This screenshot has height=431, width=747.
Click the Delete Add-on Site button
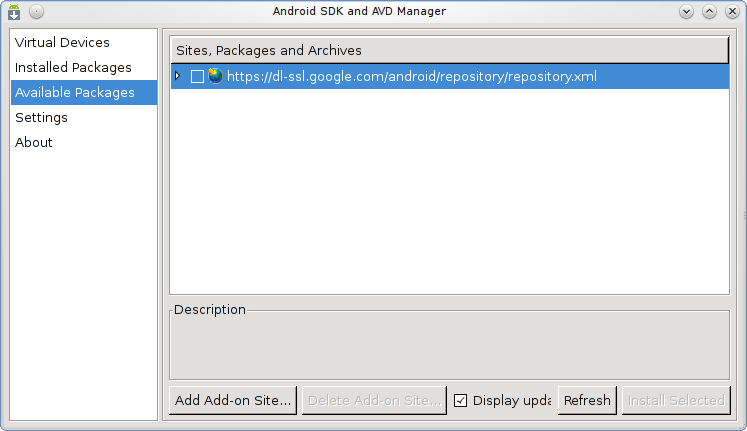pos(374,401)
